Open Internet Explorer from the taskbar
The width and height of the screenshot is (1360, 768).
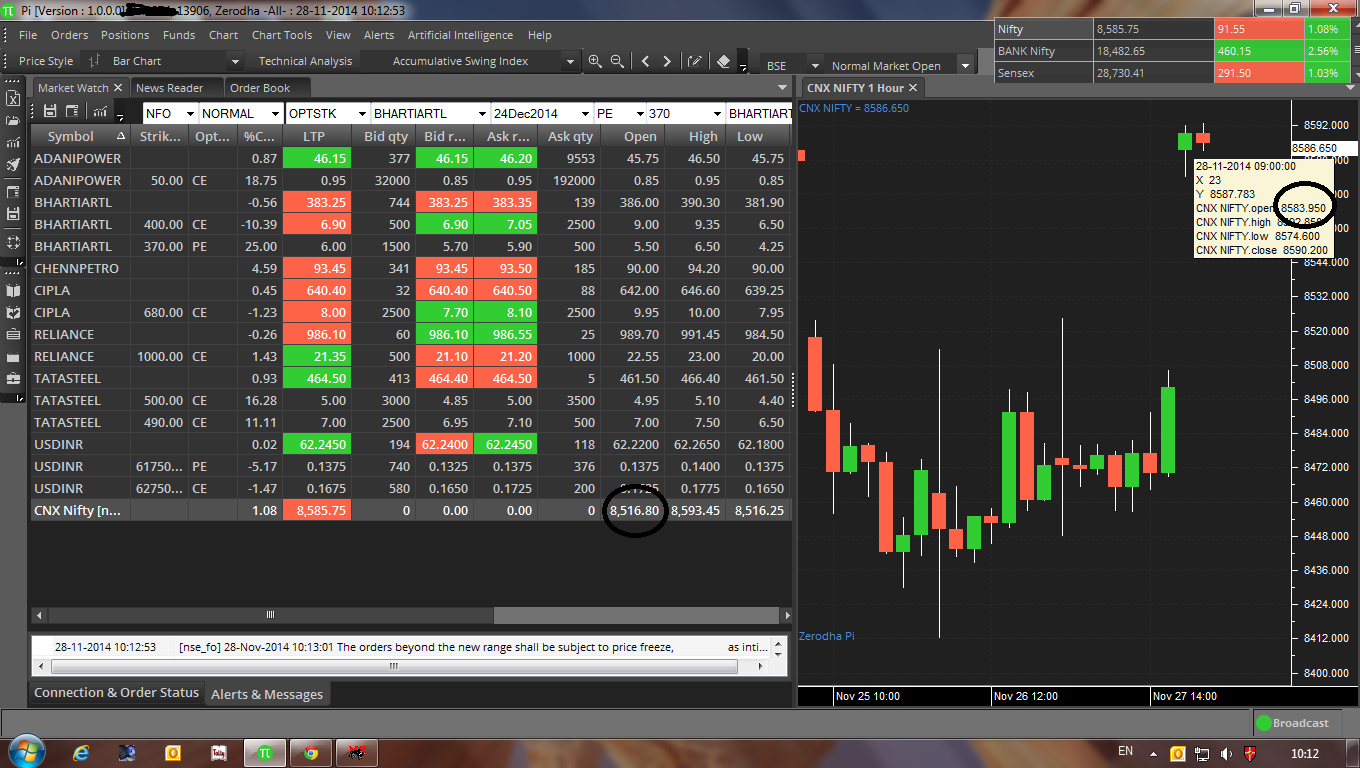(x=81, y=752)
